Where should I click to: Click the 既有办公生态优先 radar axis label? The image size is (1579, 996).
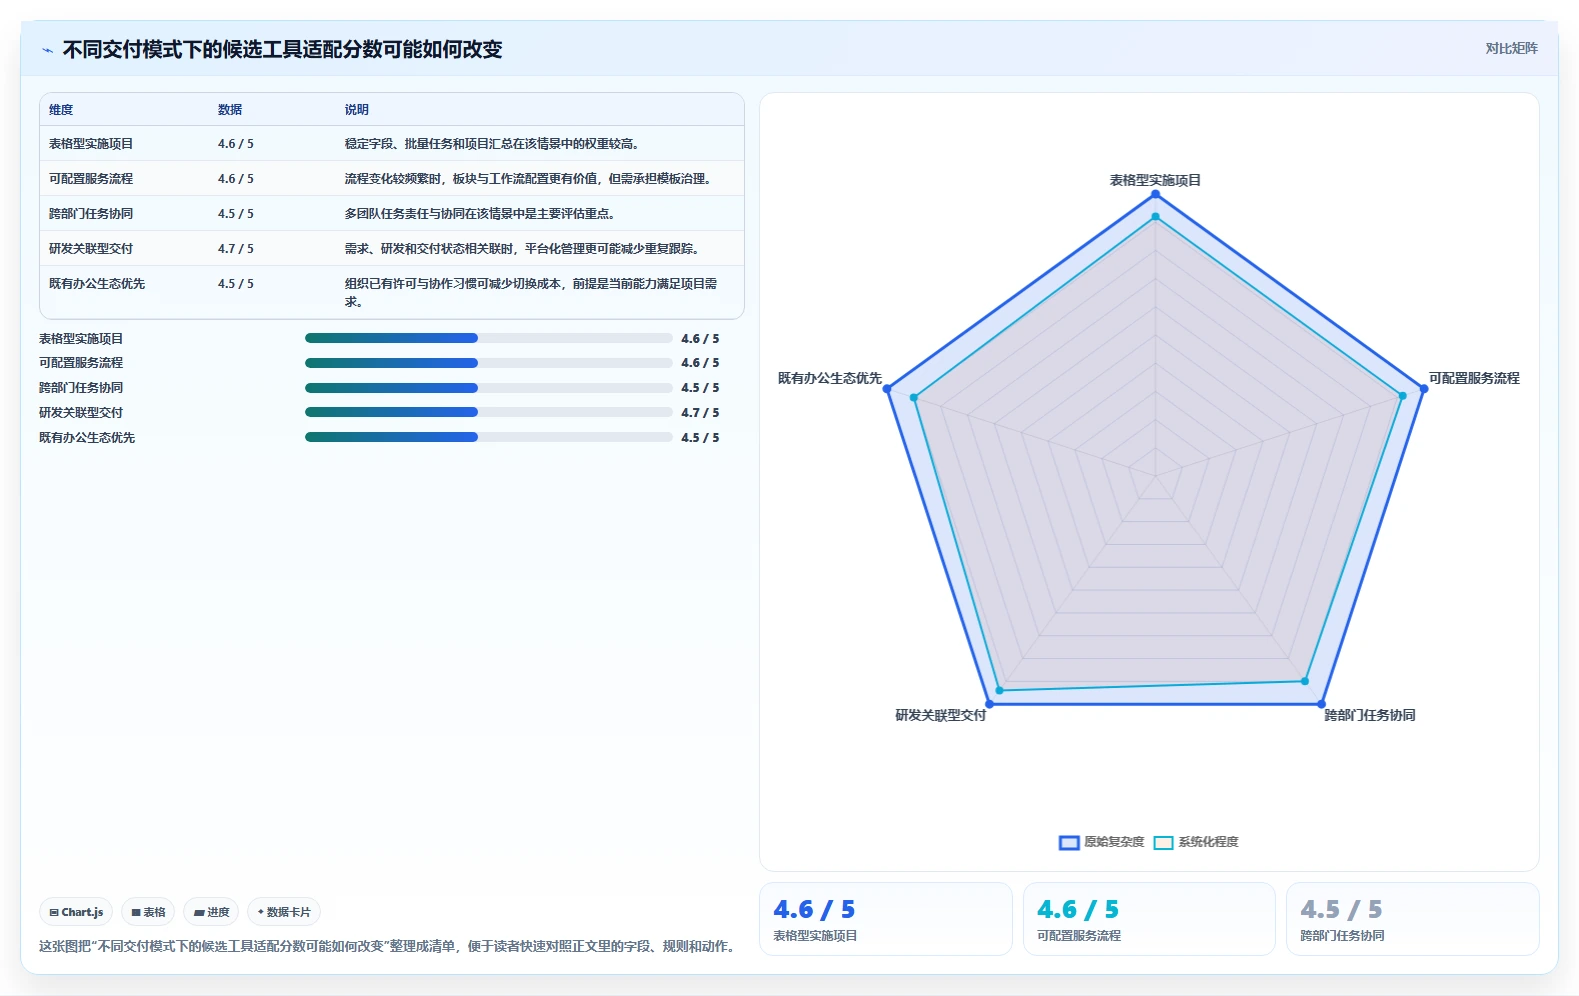point(830,378)
